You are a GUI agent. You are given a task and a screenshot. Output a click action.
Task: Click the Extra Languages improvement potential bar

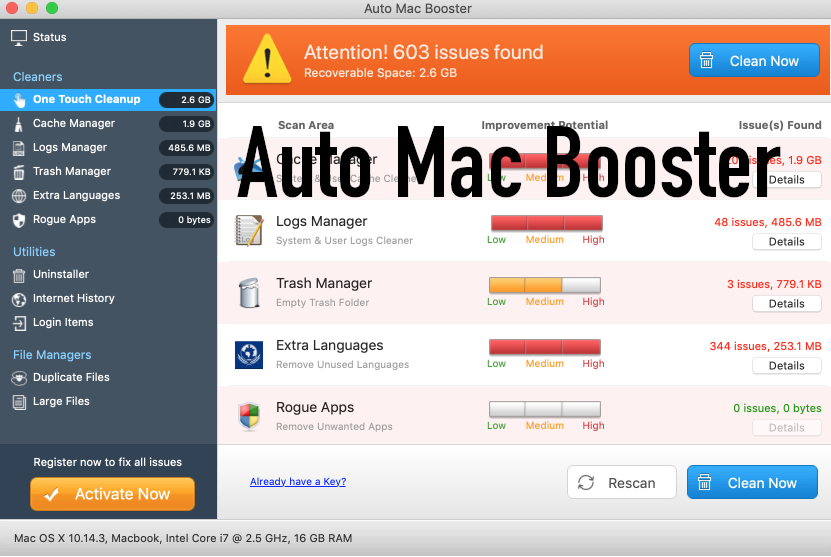[x=545, y=347]
